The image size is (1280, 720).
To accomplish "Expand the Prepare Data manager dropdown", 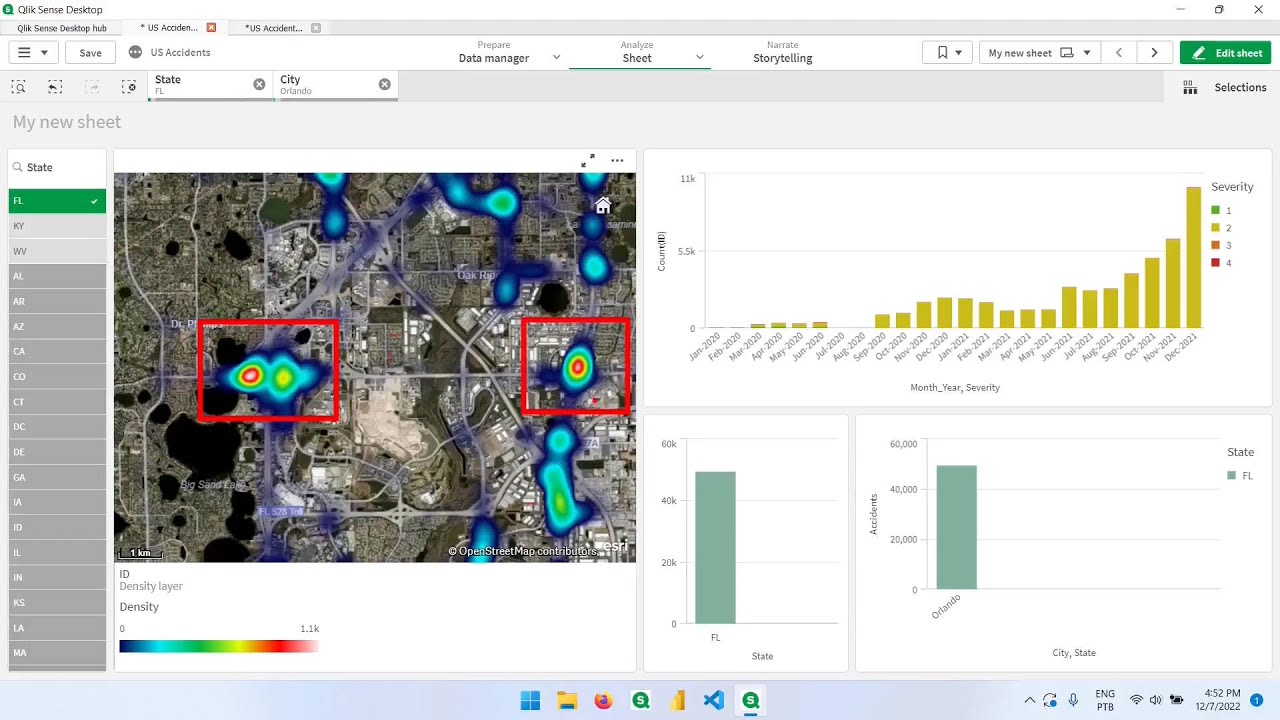I will (x=557, y=58).
